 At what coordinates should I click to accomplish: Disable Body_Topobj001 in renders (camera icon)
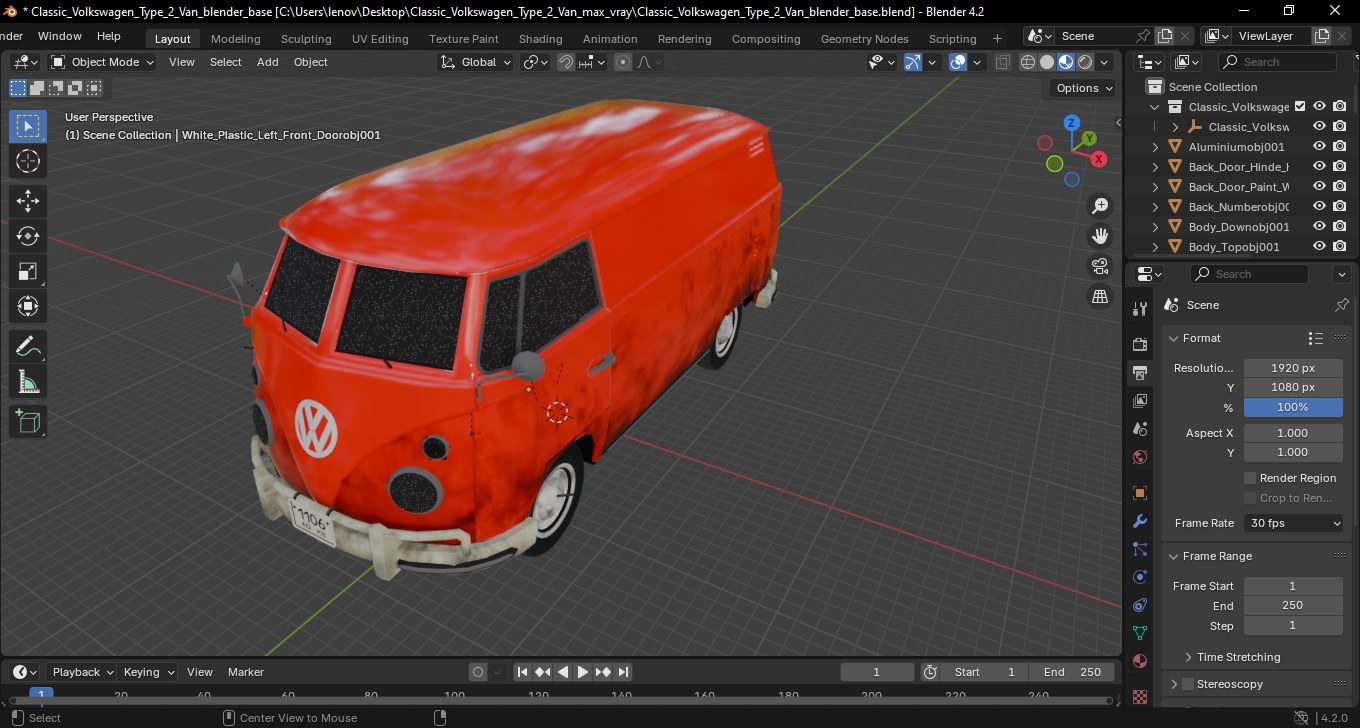click(x=1340, y=247)
